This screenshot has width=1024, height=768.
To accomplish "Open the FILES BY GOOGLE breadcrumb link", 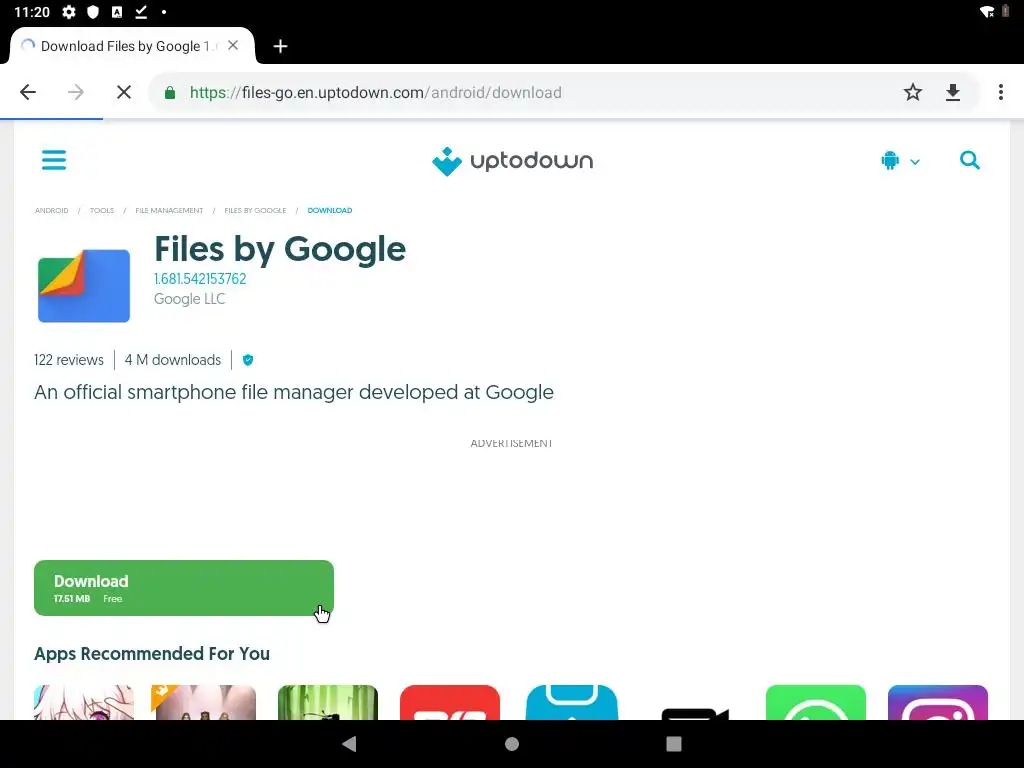I will point(255,210).
